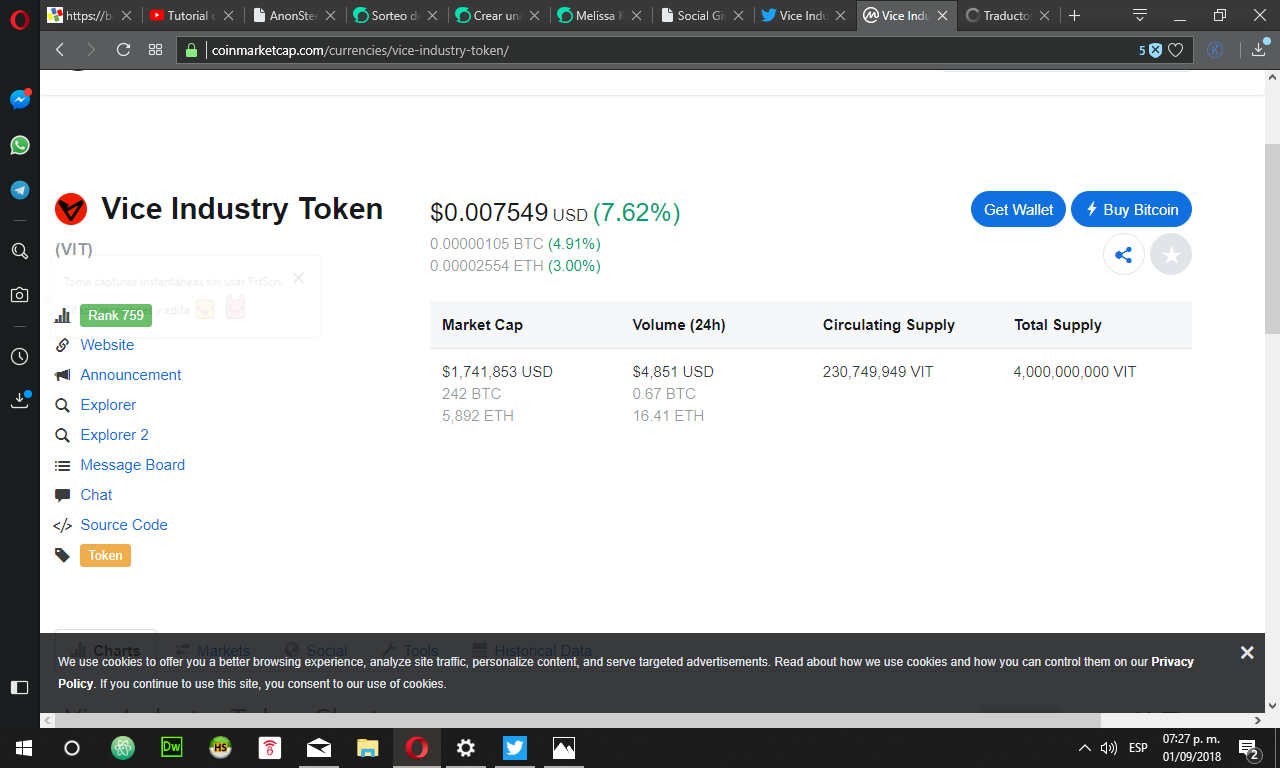The width and height of the screenshot is (1280, 768).
Task: Click the coinmarketcap.com address bar
Action: [660, 50]
